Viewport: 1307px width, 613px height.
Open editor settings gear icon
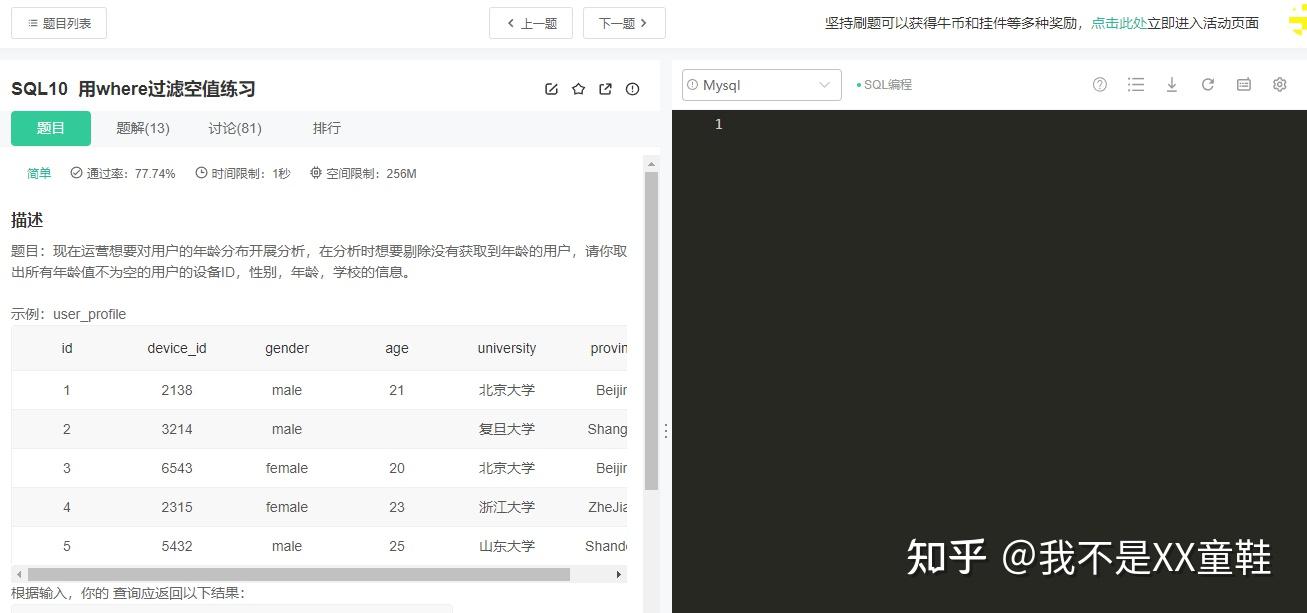pos(1279,85)
